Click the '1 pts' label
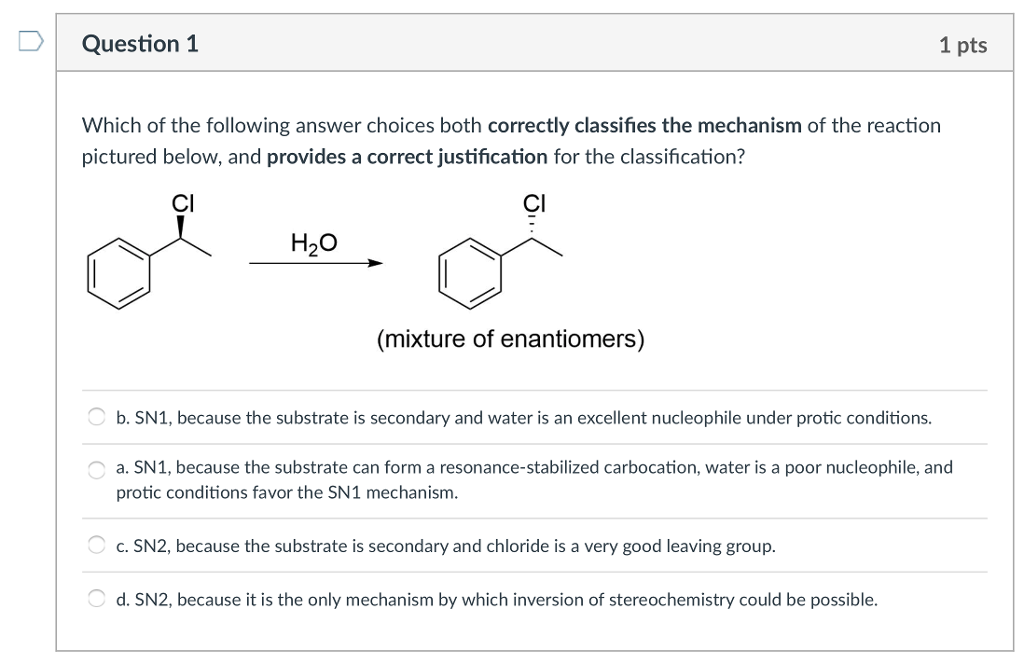 point(963,45)
